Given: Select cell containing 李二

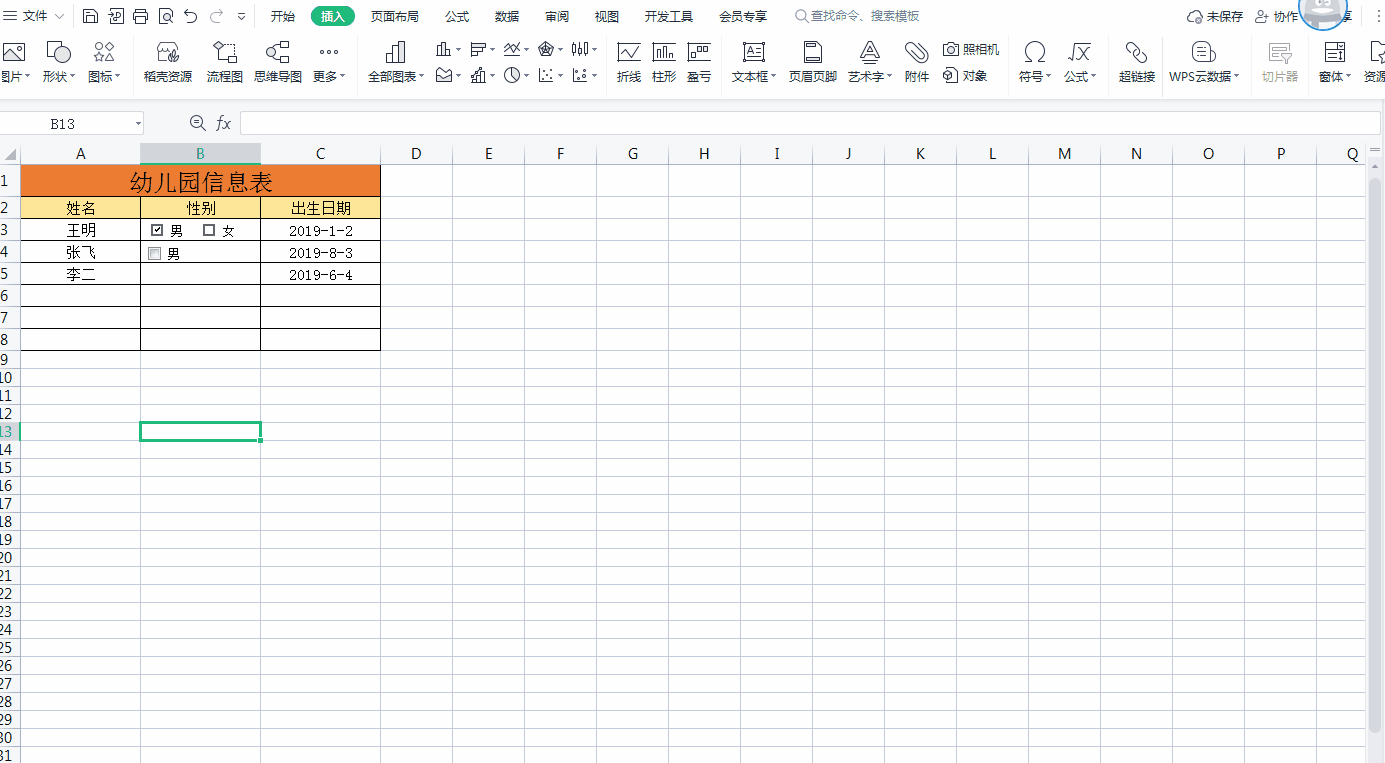Looking at the screenshot, I should pos(81,275).
